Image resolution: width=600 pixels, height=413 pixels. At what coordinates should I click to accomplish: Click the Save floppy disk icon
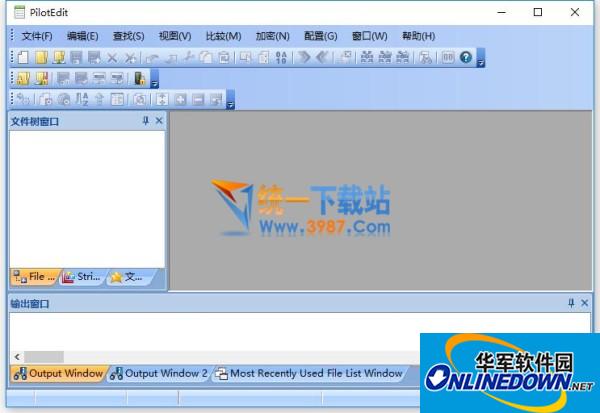(x=76, y=57)
